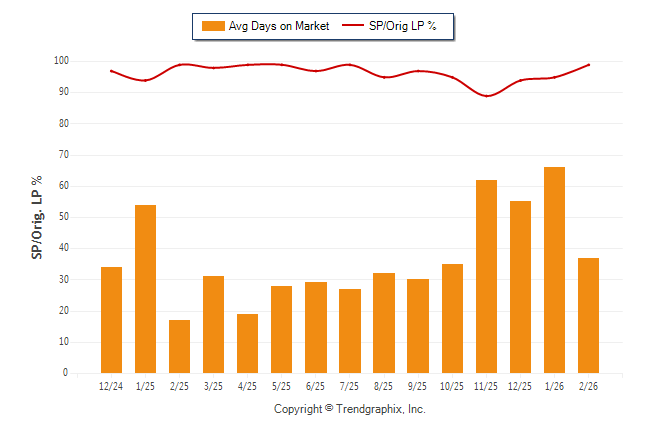The image size is (646, 434).
Task: Click the red SP/Orig LP % legend line
Action: pyautogui.click(x=355, y=26)
